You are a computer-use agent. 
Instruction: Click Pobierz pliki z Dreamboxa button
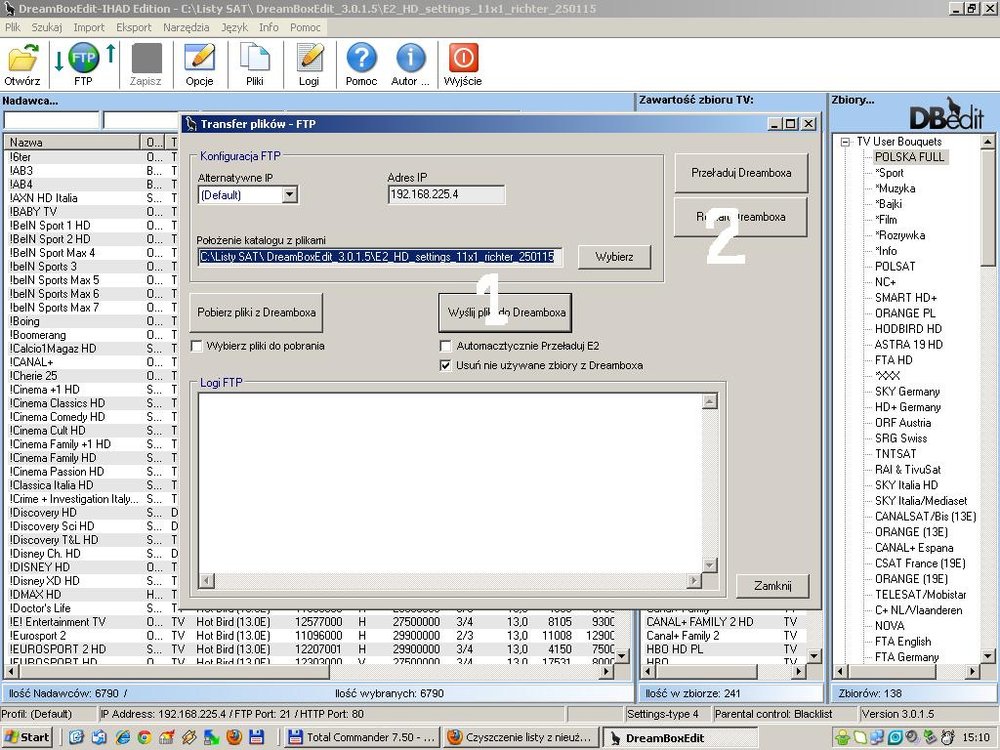(x=256, y=313)
